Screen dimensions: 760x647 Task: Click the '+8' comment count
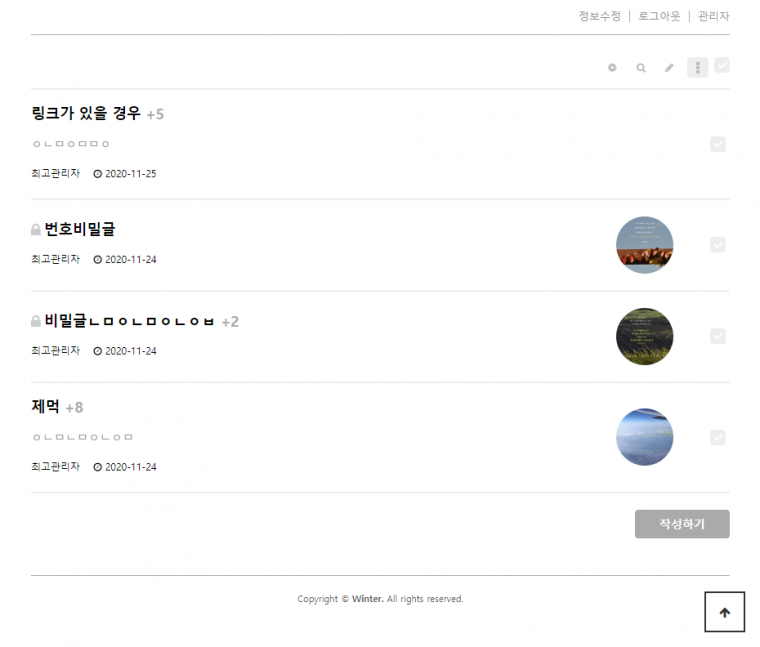pos(74,408)
